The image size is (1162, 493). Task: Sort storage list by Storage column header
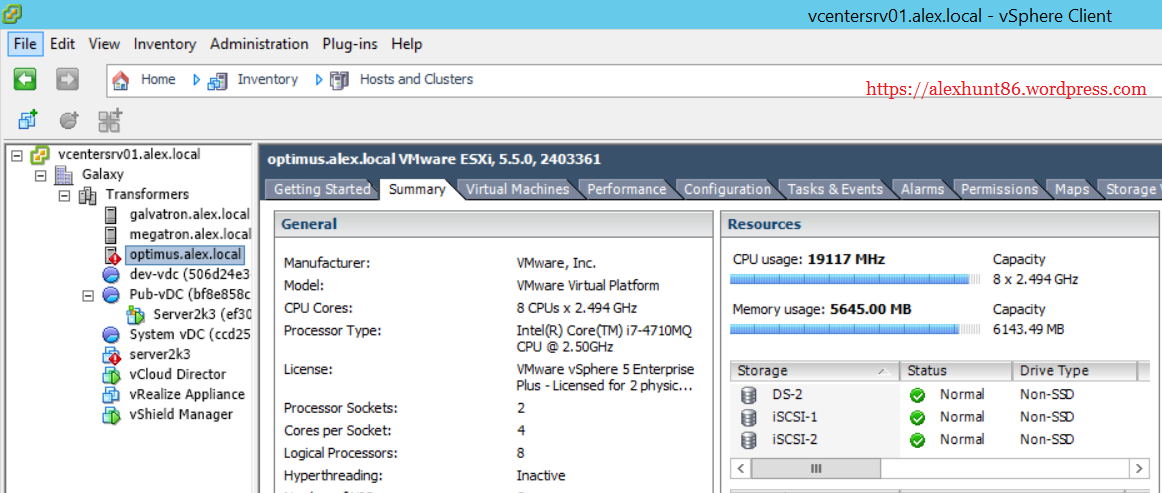(x=814, y=371)
